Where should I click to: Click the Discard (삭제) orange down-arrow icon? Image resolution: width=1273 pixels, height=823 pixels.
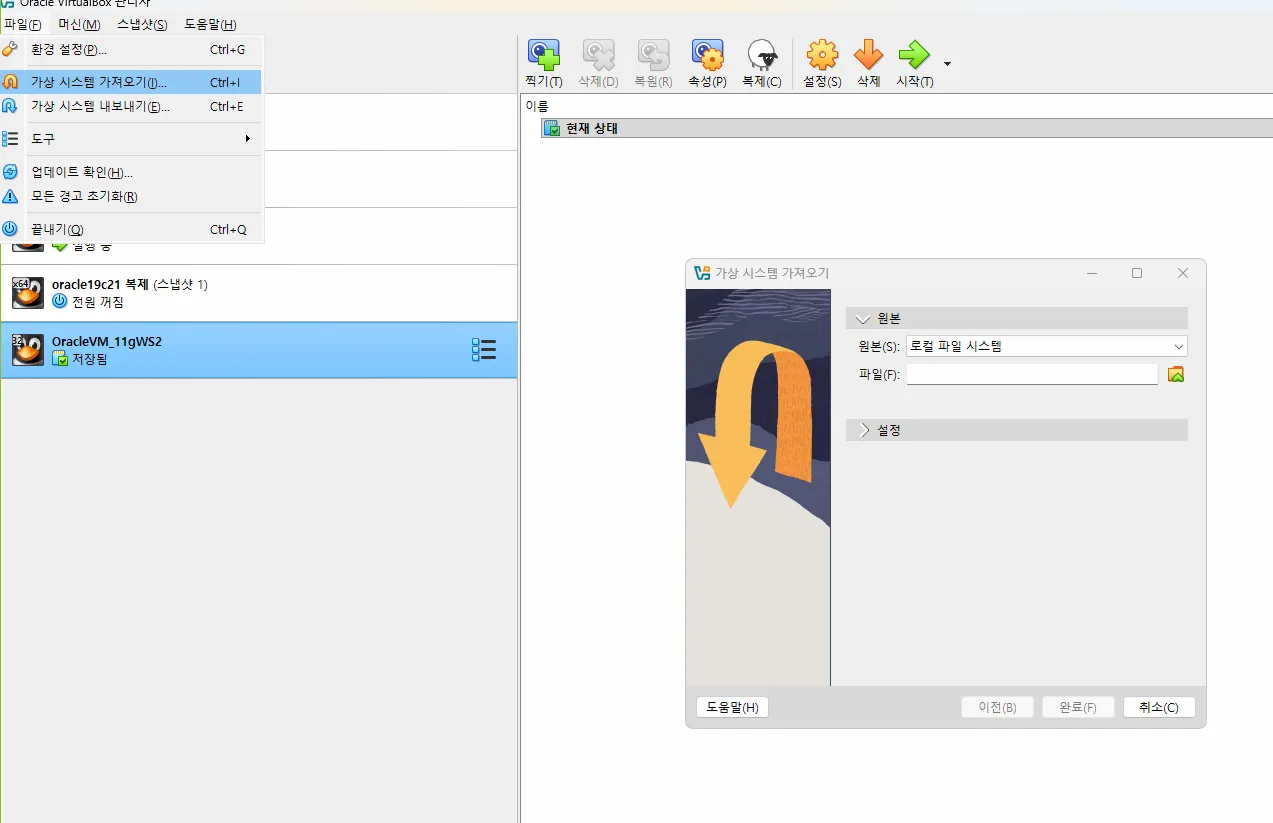[868, 55]
